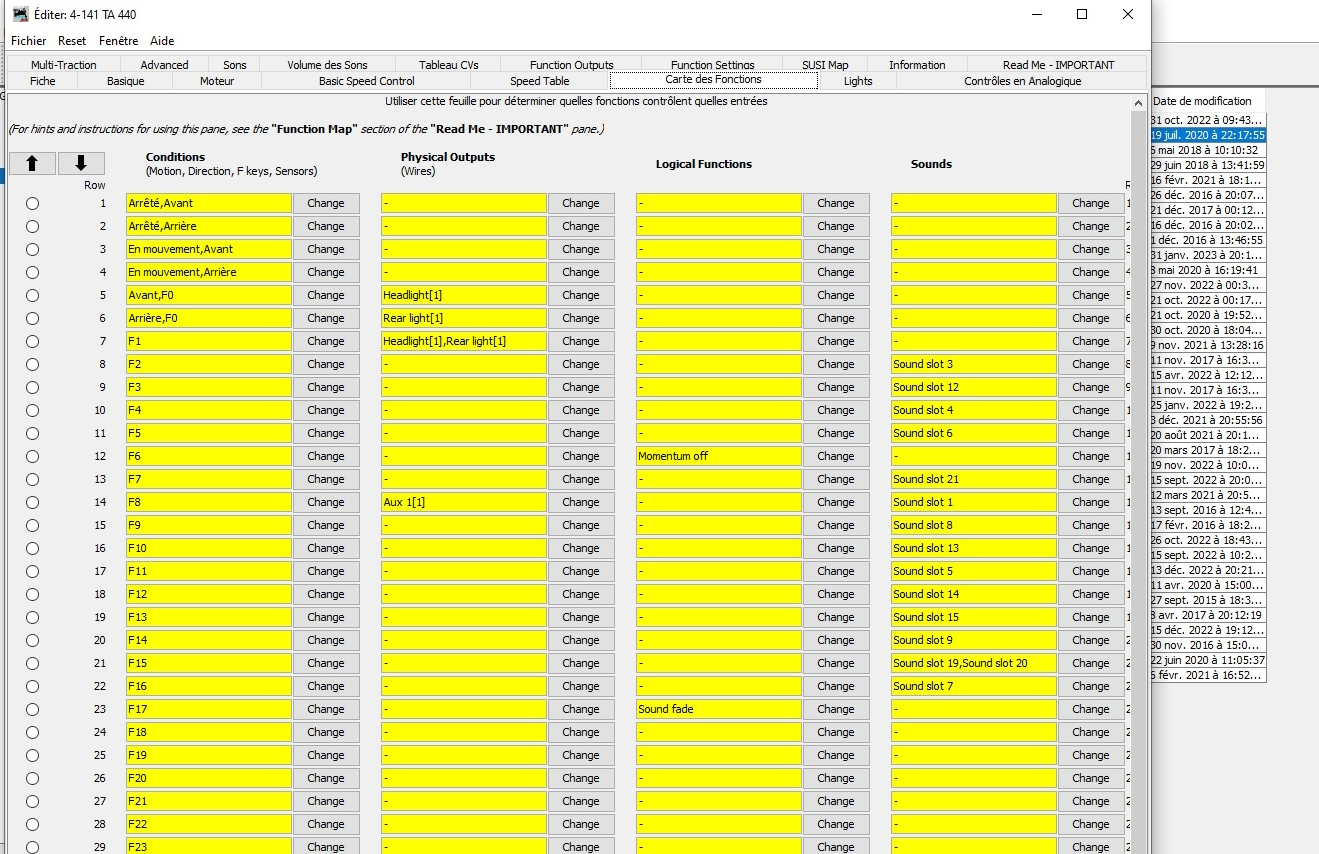
Task: Click Change for Avant,F0 condition
Action: 325,295
